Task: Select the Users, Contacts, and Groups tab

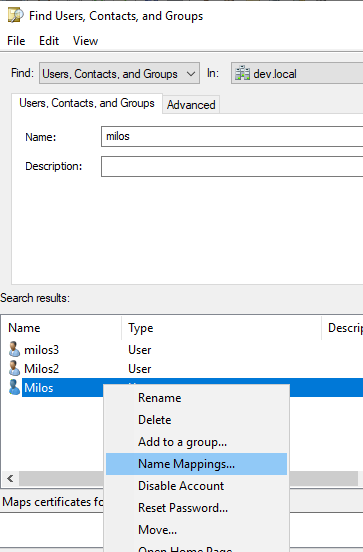Action: pos(87,103)
